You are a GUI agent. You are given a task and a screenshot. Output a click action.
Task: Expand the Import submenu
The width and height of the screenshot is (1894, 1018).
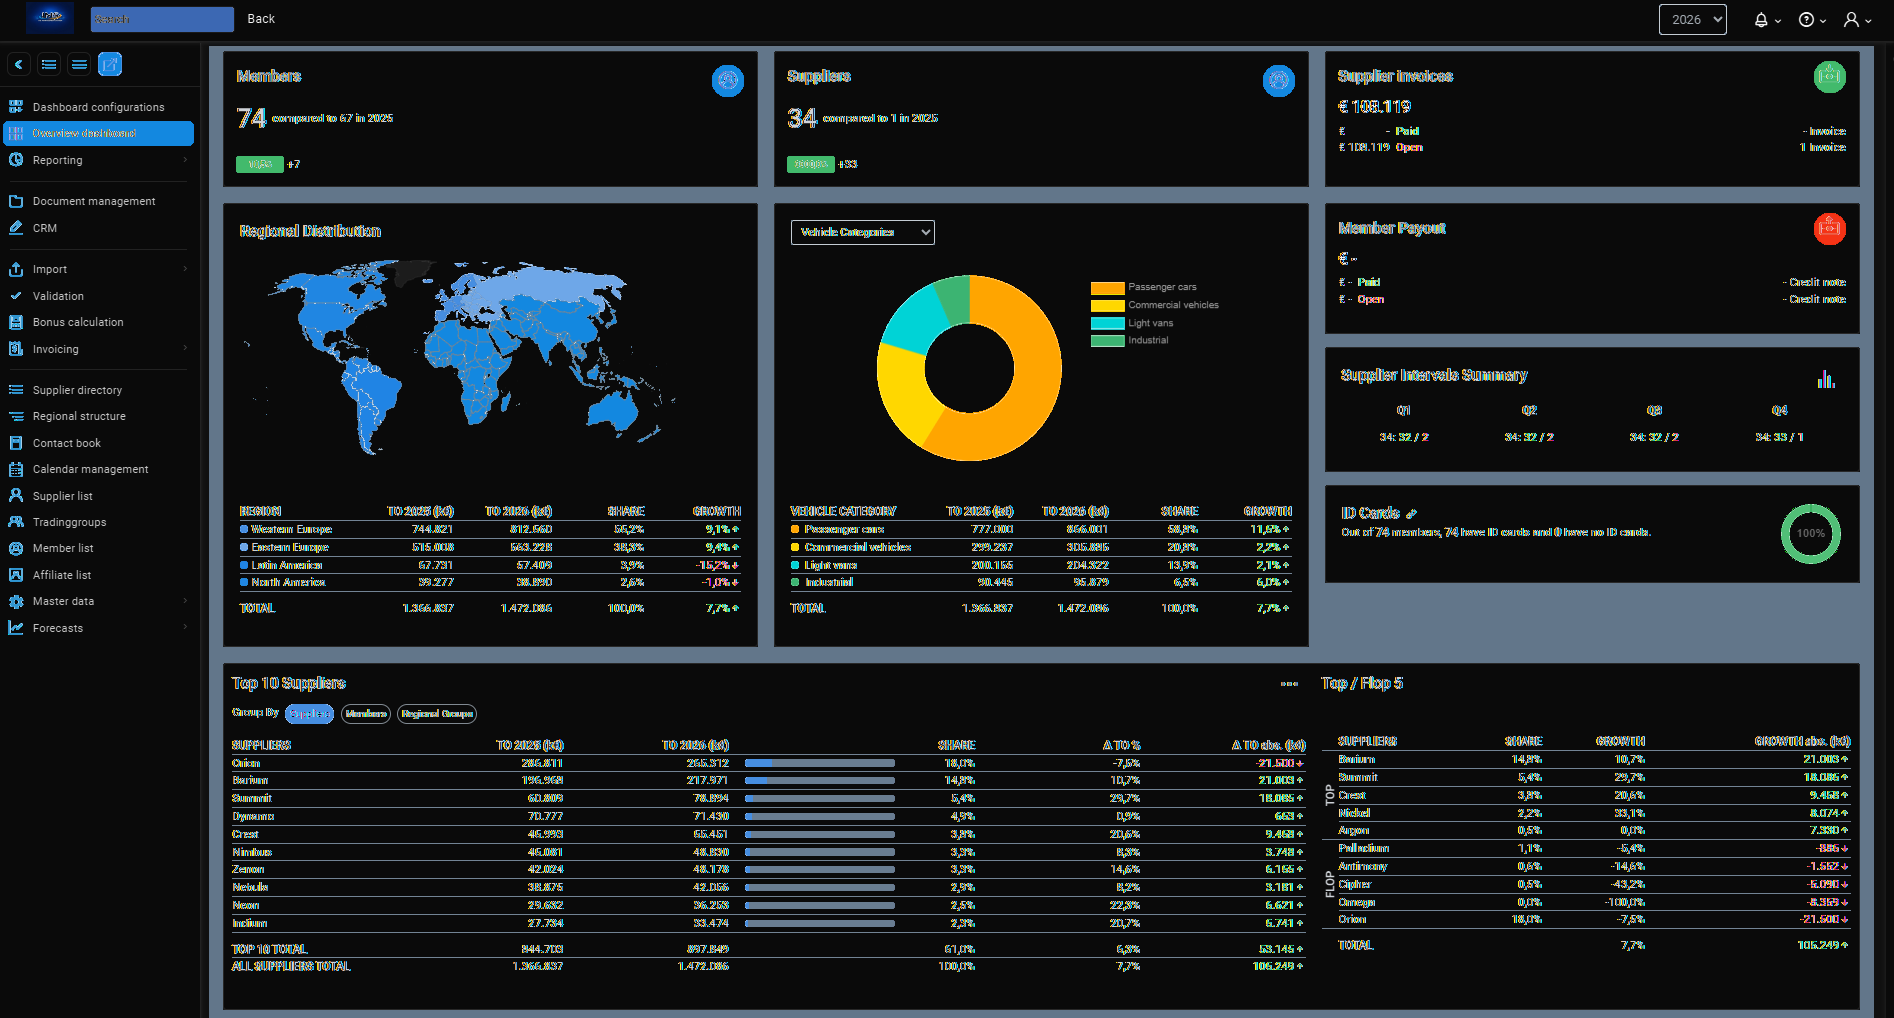pos(98,269)
